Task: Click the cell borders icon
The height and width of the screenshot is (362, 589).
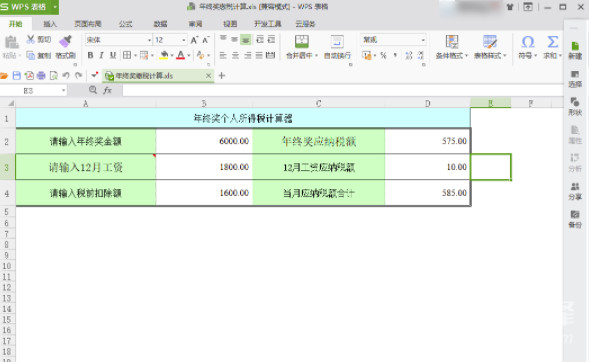Action: pos(127,55)
